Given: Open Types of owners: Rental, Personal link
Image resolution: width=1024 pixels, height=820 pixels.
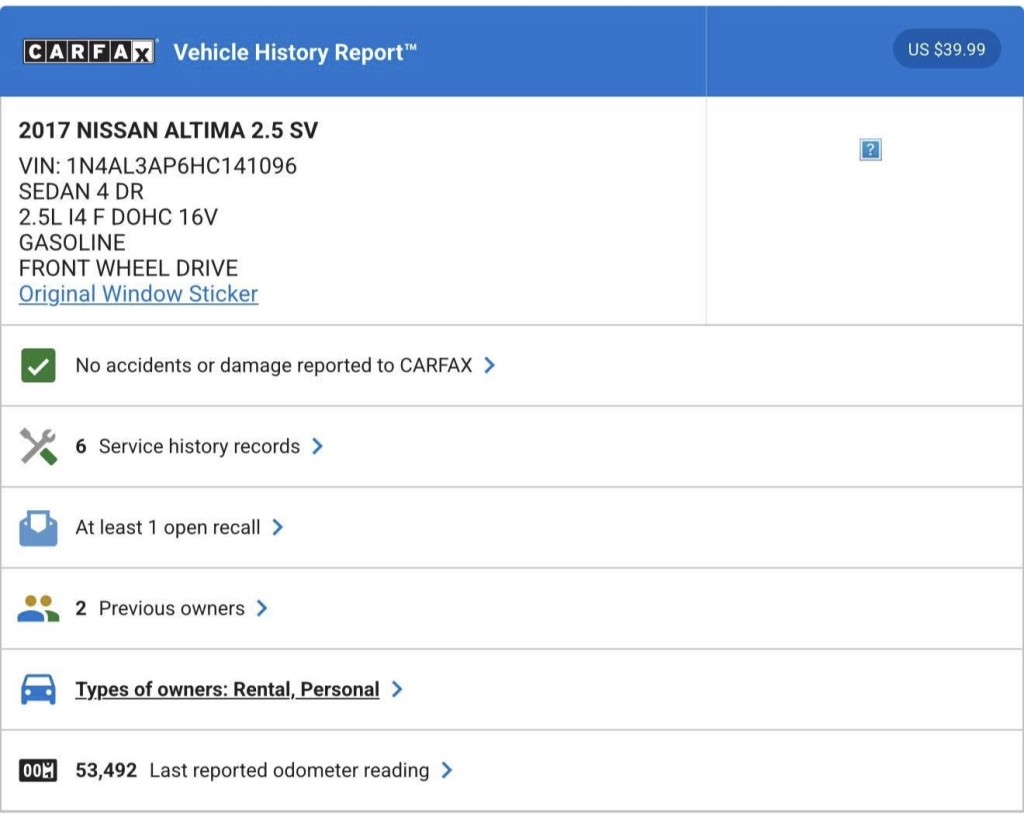Looking at the screenshot, I should pos(227,689).
